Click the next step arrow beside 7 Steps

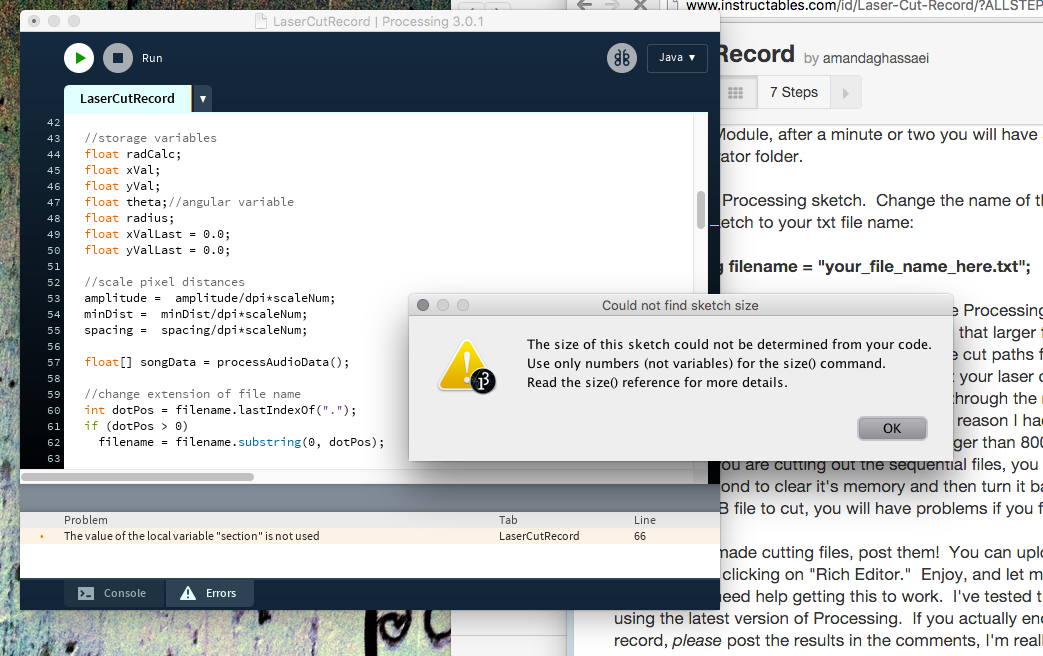click(x=845, y=93)
